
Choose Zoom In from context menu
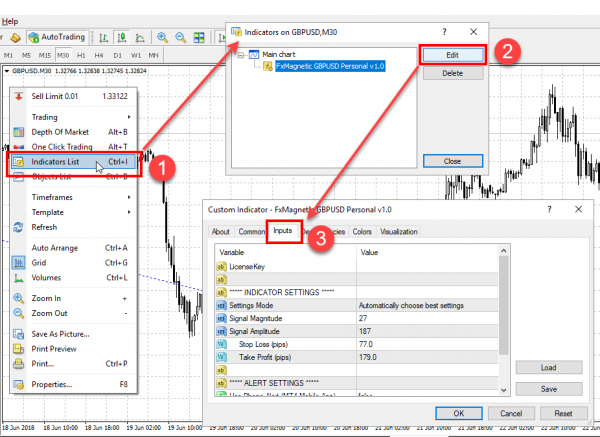coord(73,298)
